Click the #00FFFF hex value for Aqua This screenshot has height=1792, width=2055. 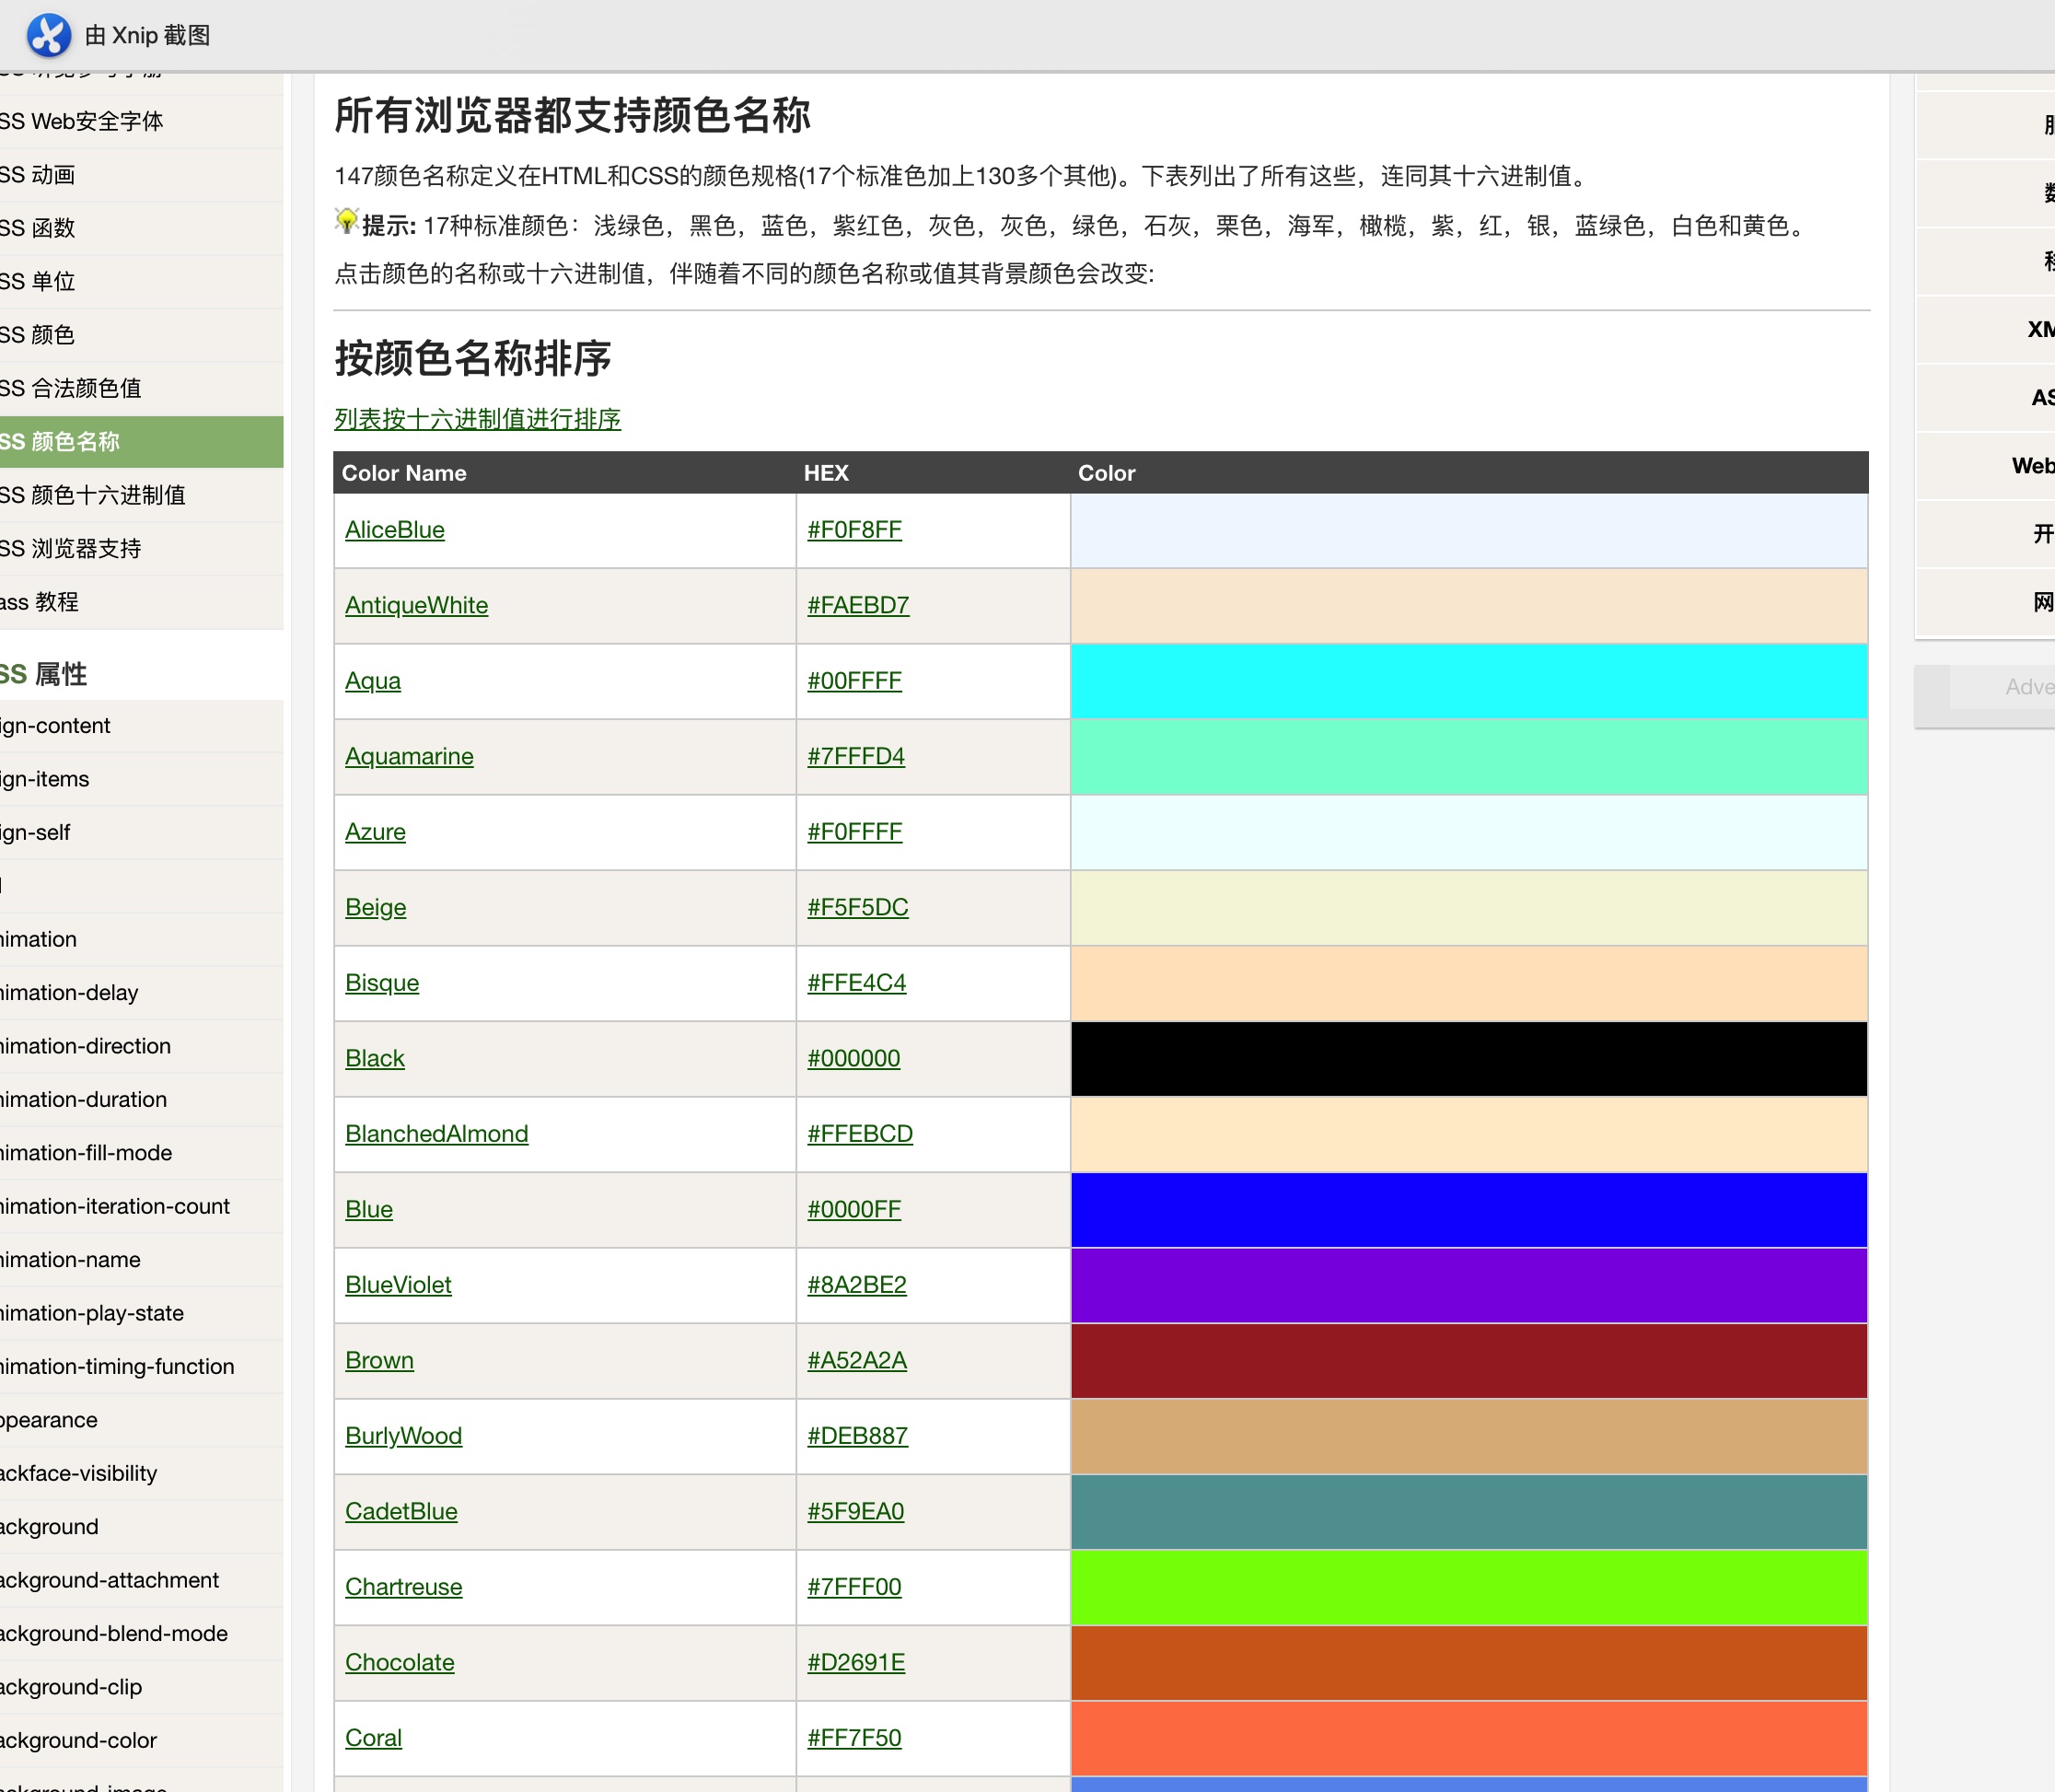click(854, 681)
